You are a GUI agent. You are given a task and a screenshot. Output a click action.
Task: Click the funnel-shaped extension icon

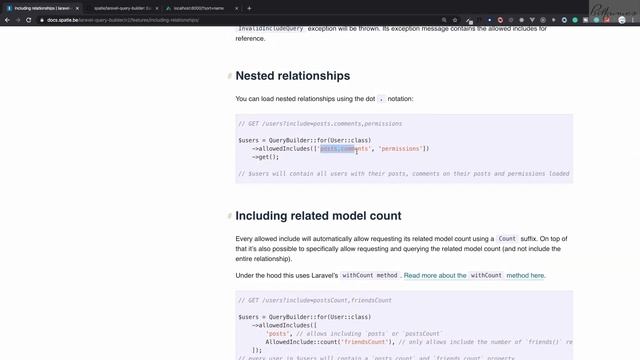[532, 20]
